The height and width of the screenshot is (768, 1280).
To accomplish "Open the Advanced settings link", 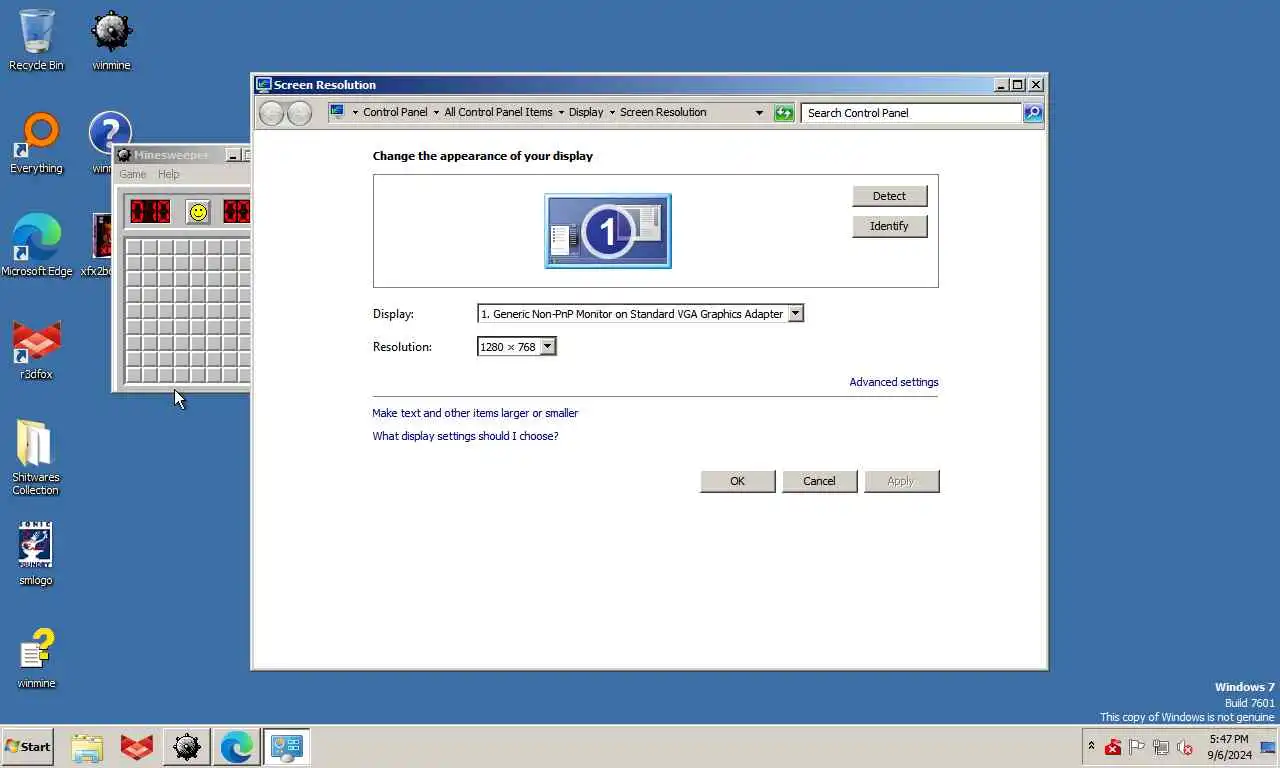I will [894, 382].
